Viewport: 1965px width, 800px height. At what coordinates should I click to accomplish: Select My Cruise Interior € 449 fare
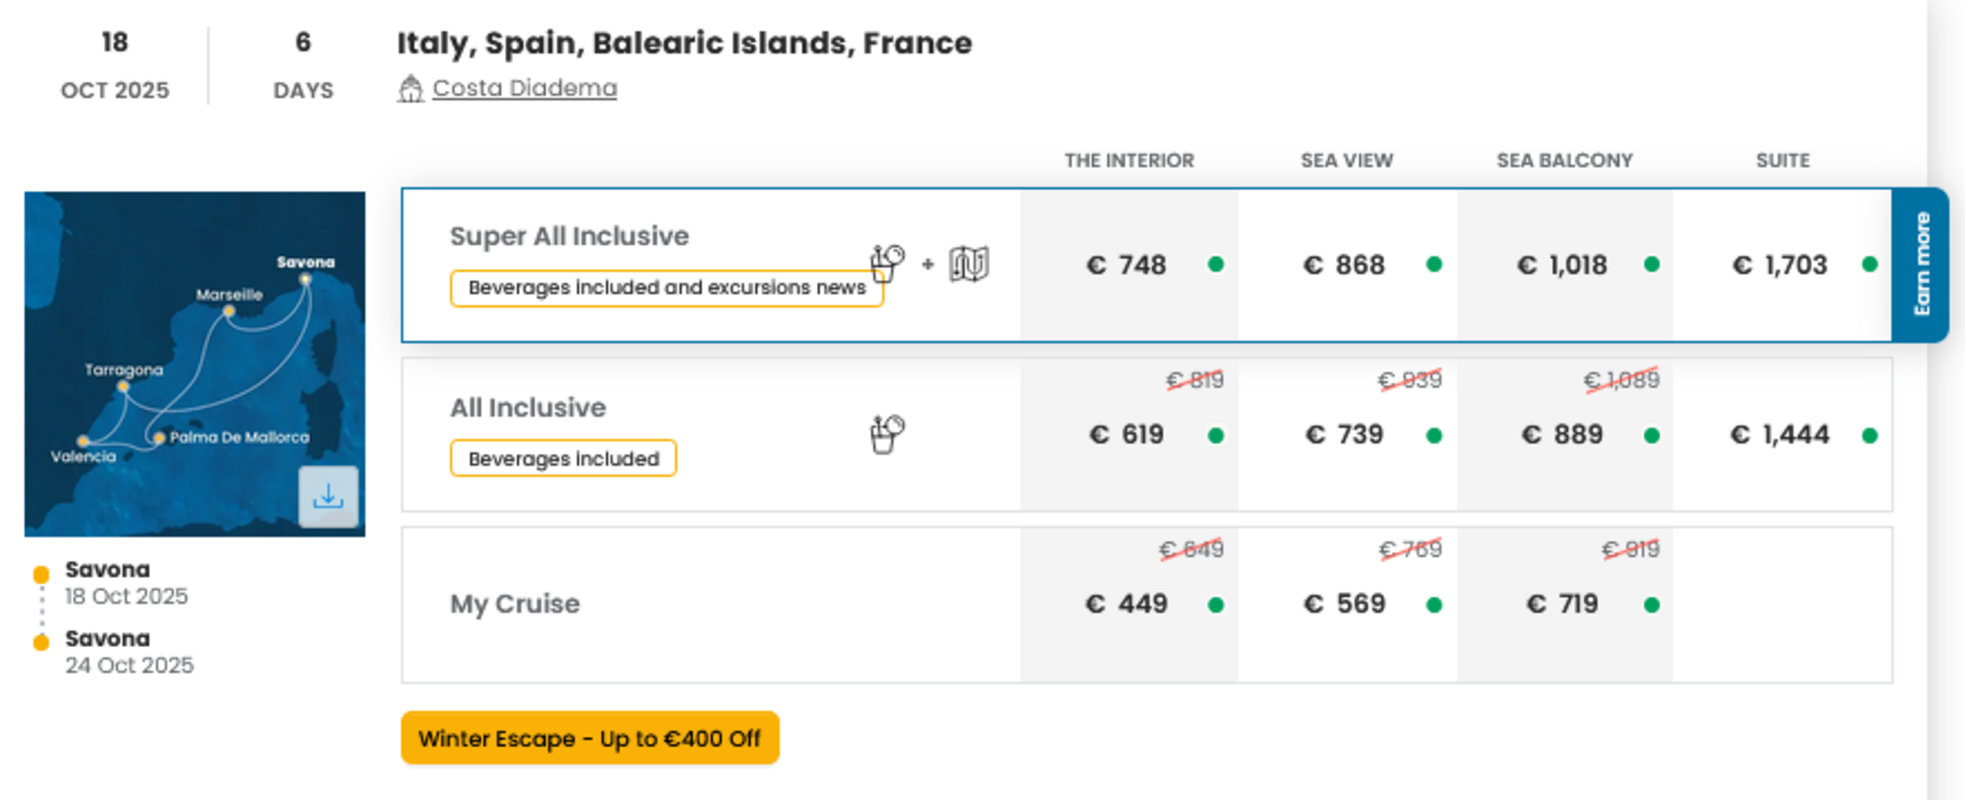[1127, 604]
